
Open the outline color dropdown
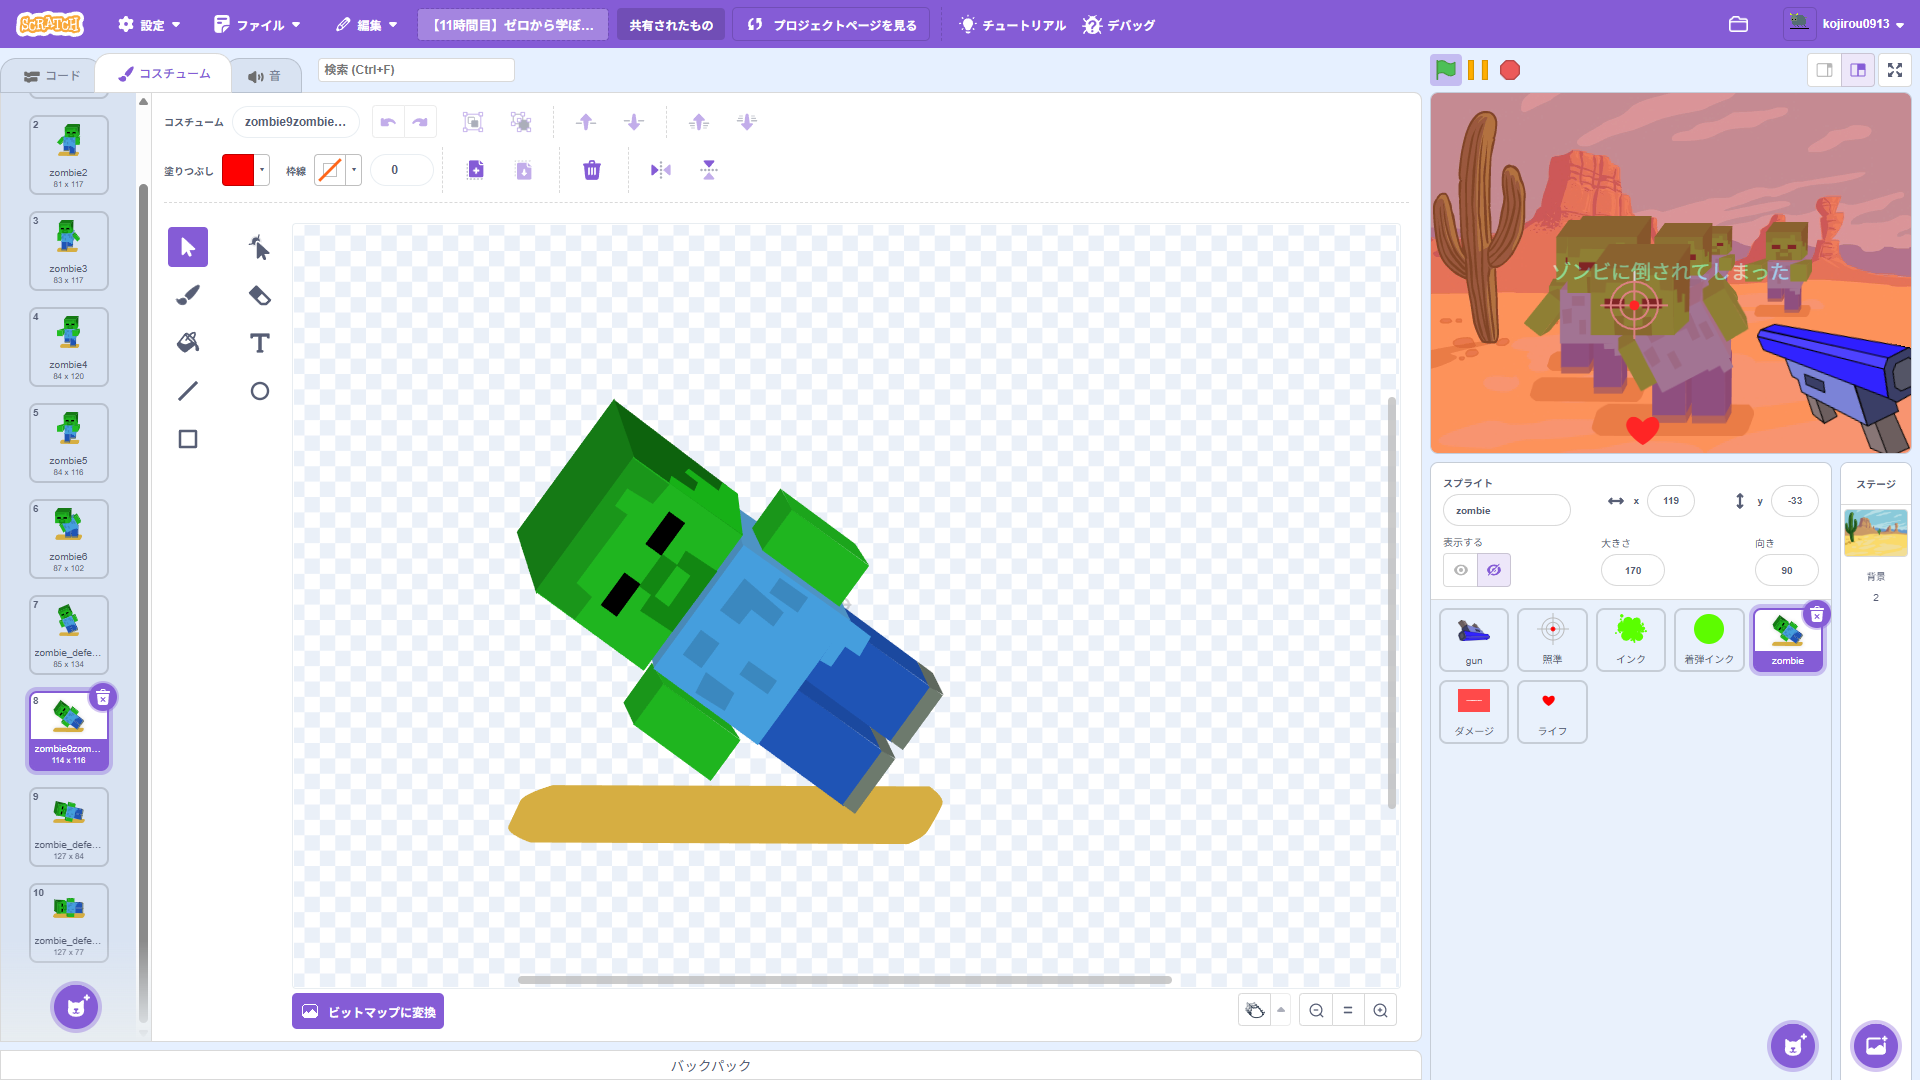tap(354, 170)
